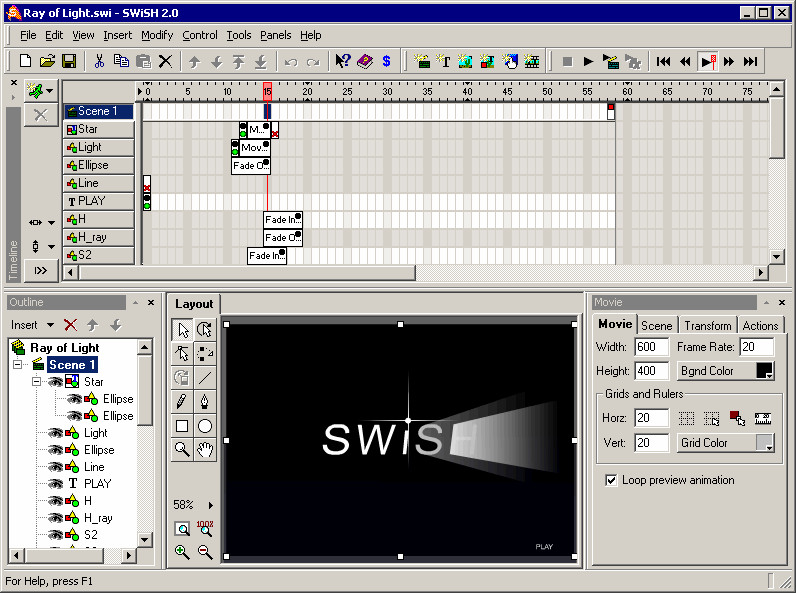Play the movie from toolbar
Image resolution: width=796 pixels, height=593 pixels.
(x=588, y=62)
